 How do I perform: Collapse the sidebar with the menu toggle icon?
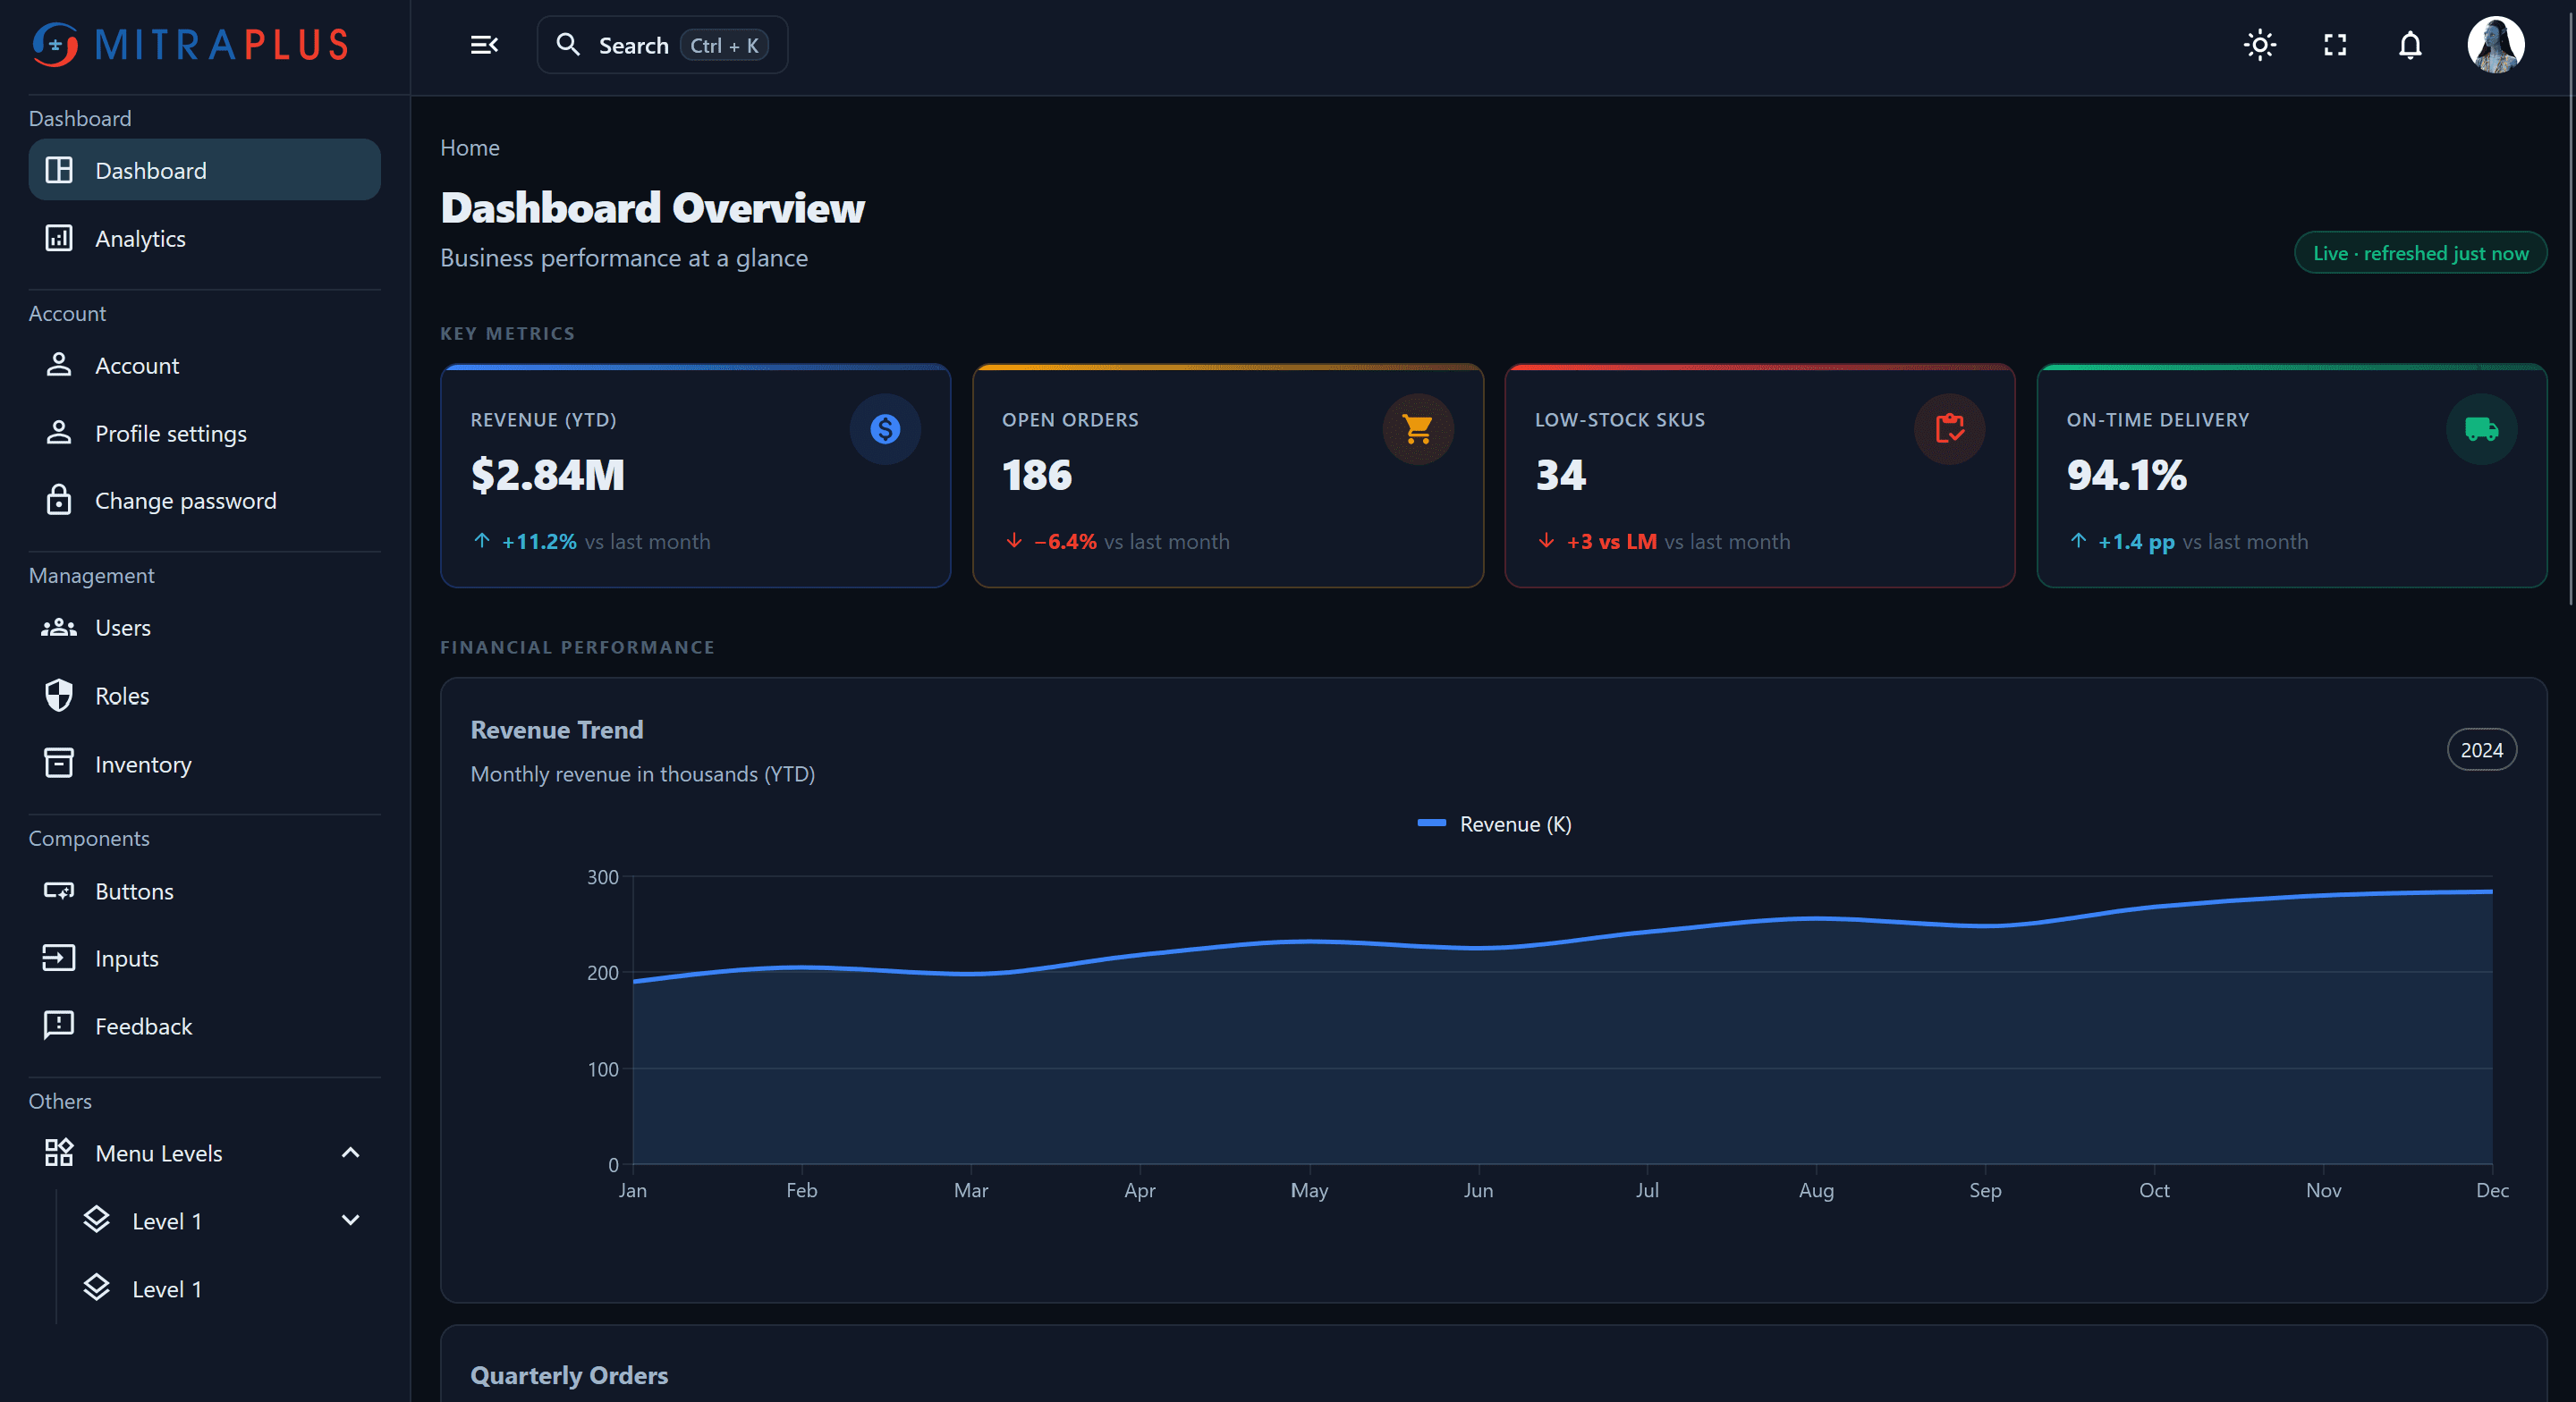484,45
